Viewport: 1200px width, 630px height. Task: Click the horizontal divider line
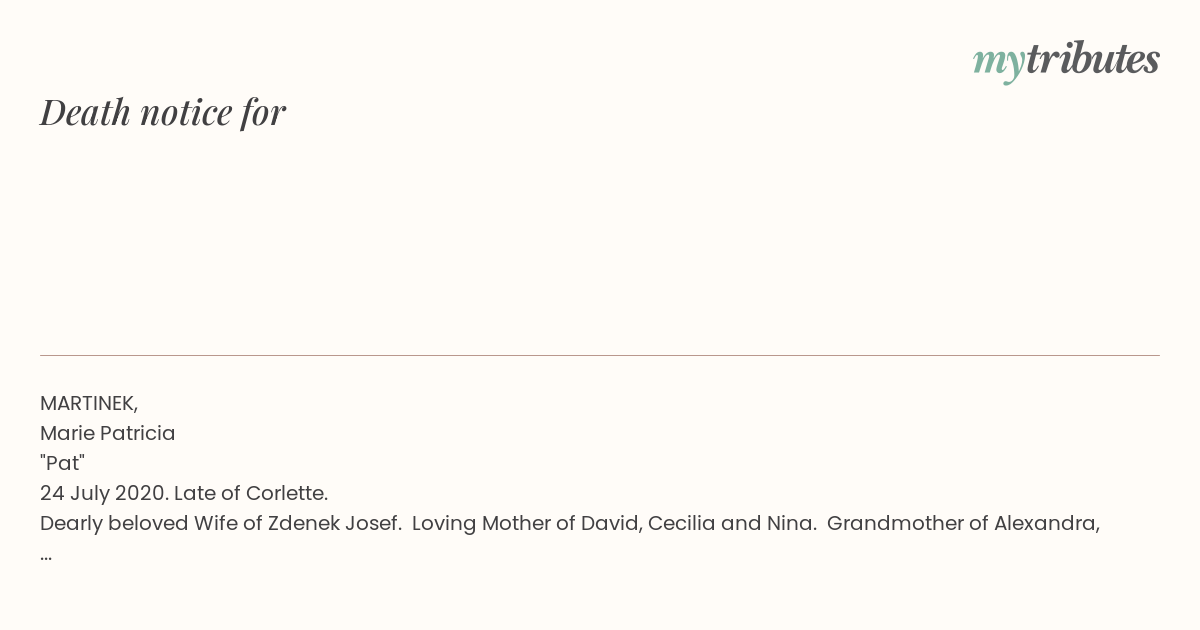[x=600, y=355]
